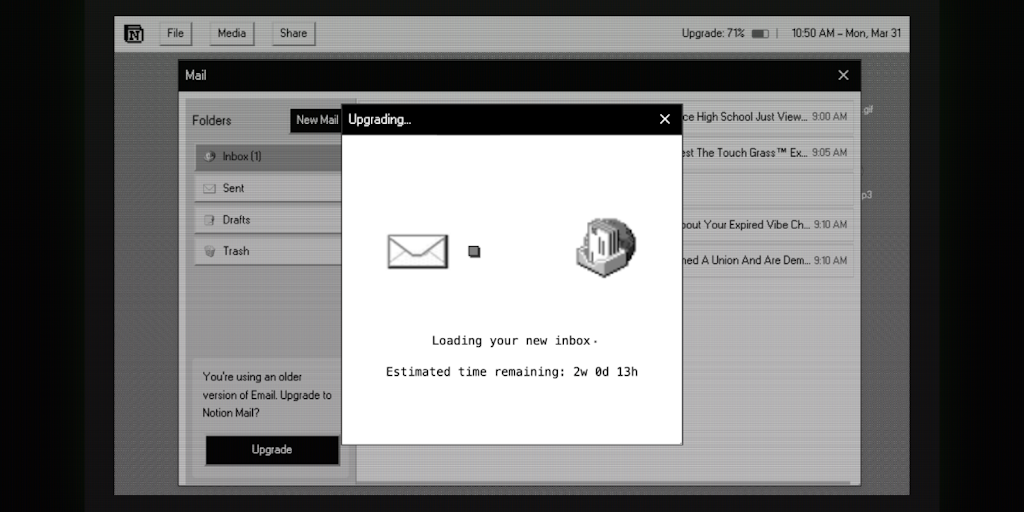Close the Mail window
The height and width of the screenshot is (512, 1024).
(x=843, y=76)
